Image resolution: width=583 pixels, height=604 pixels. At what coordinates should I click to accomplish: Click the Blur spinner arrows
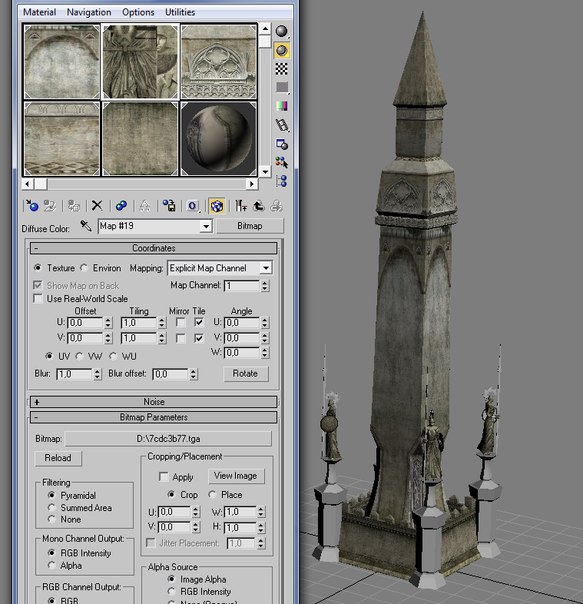point(97,374)
